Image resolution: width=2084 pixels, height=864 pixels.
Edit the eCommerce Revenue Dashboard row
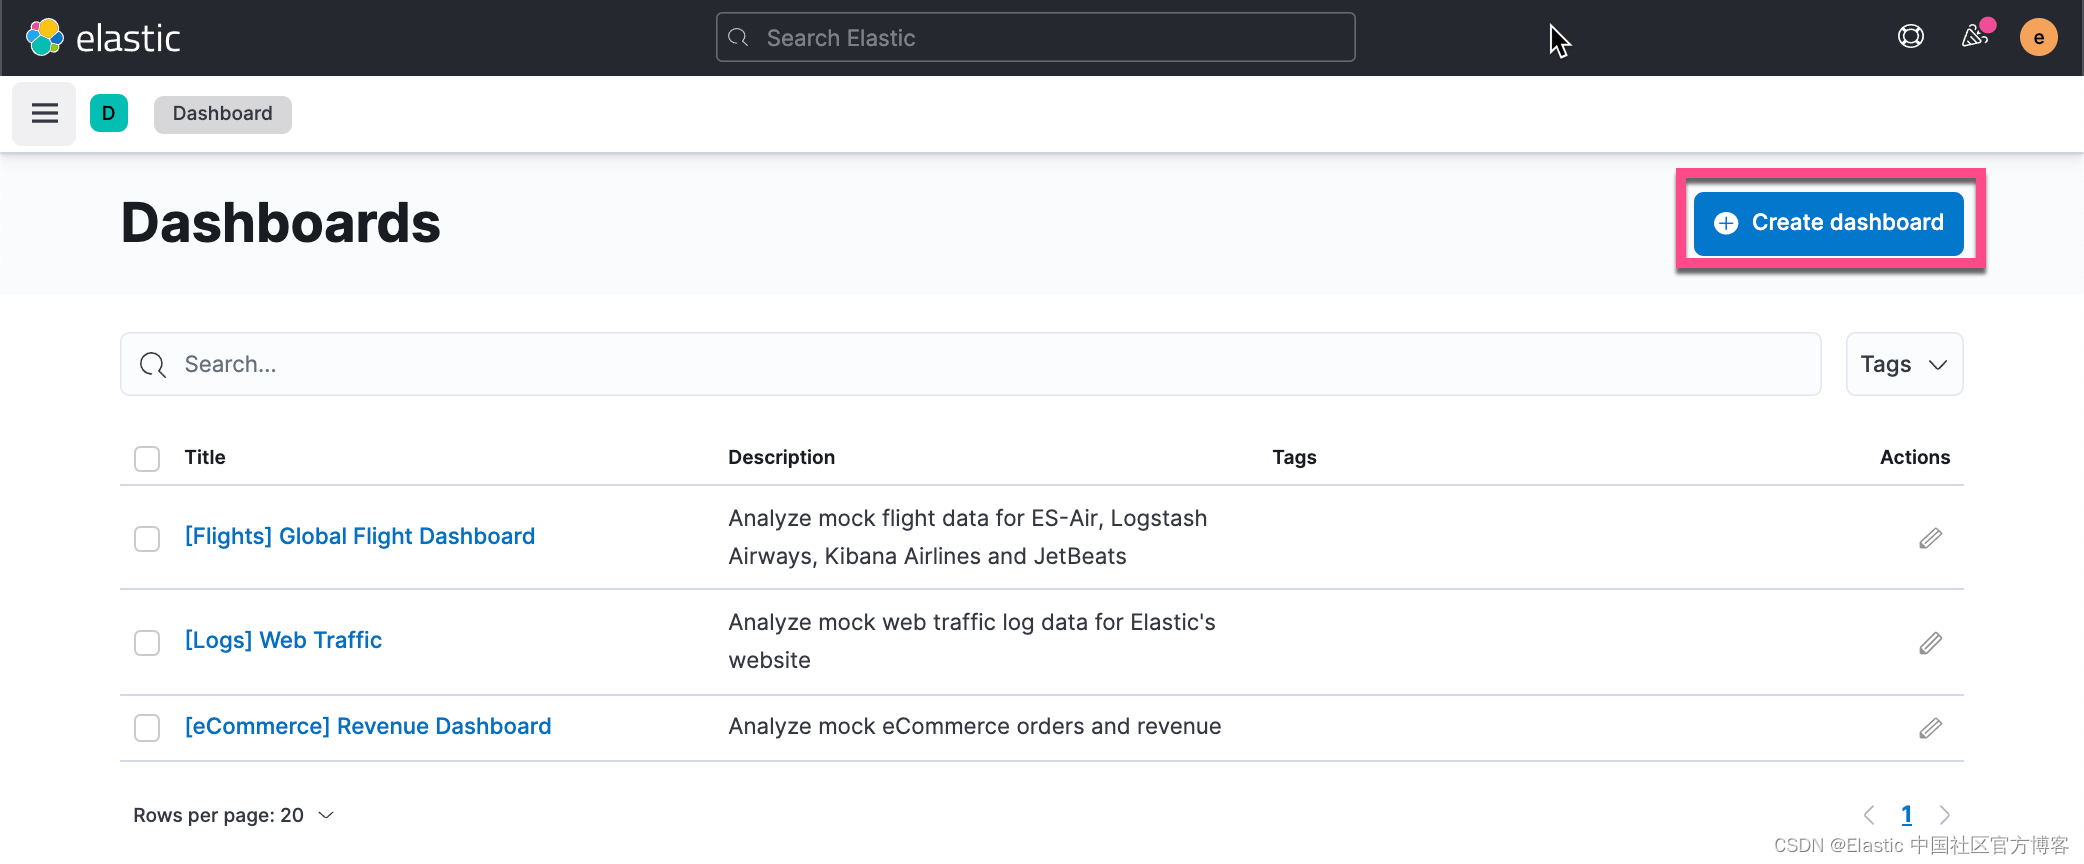click(x=1930, y=728)
